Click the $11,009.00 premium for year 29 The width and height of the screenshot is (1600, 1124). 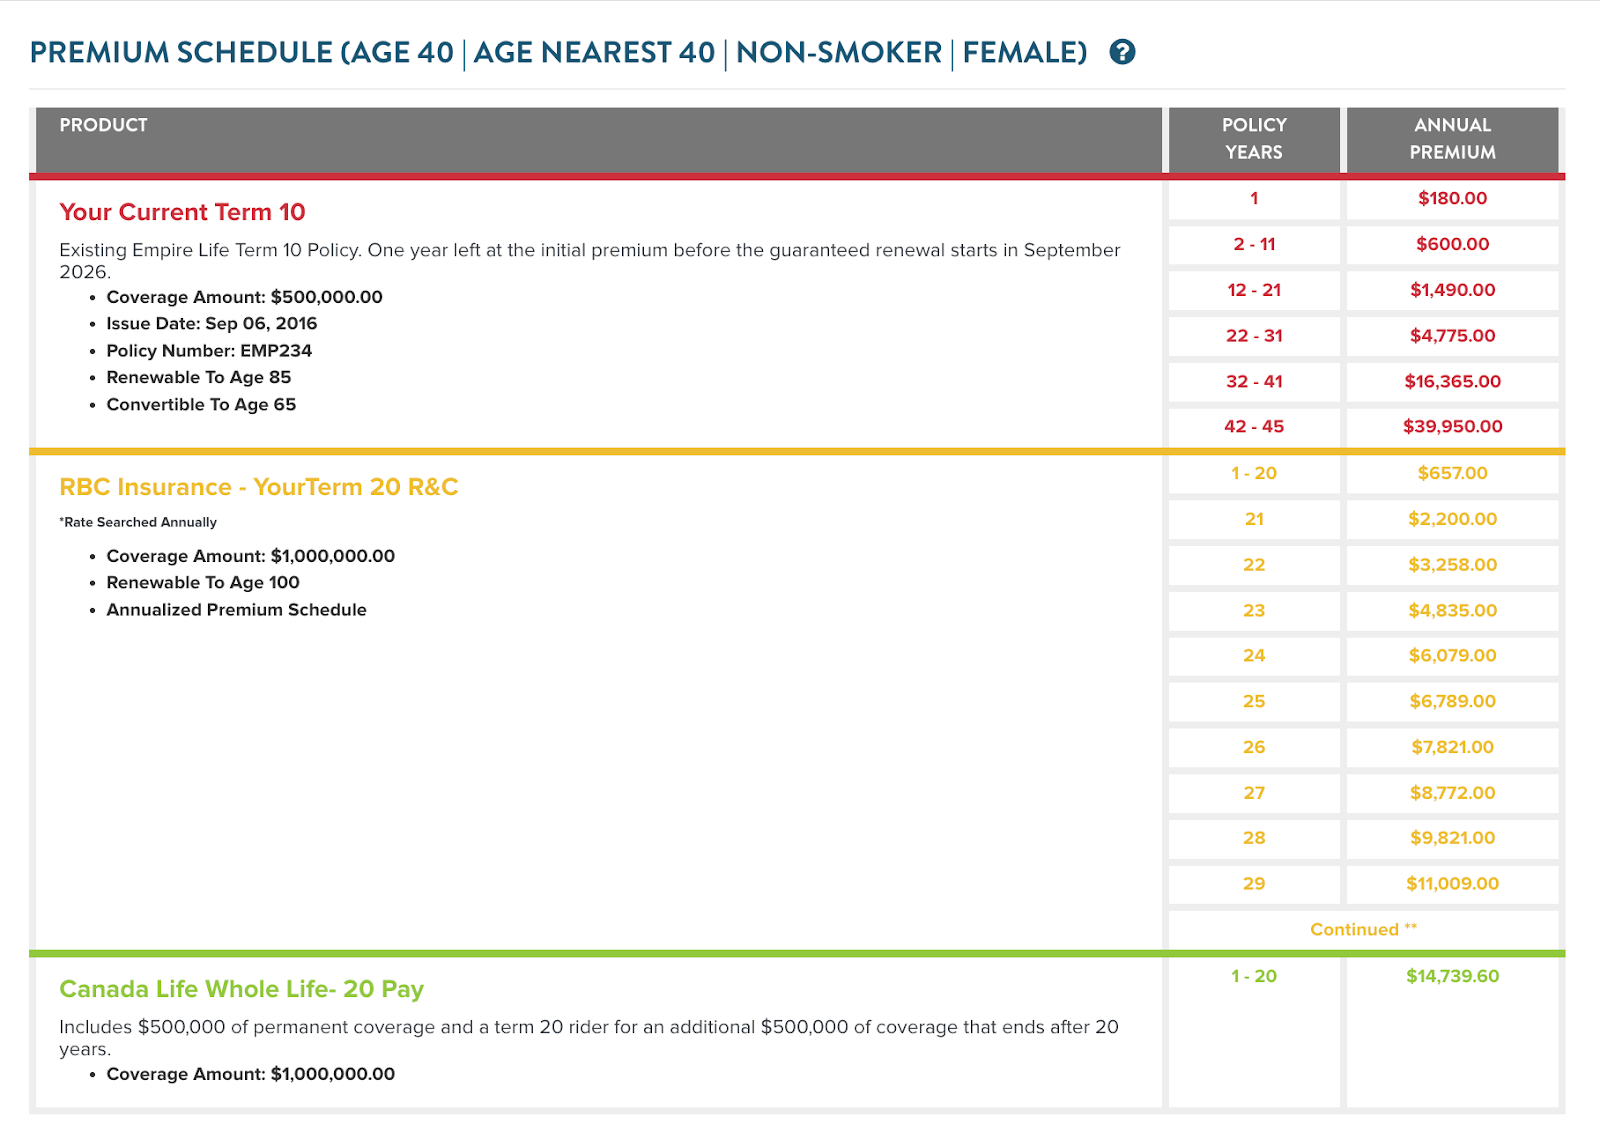tap(1452, 884)
